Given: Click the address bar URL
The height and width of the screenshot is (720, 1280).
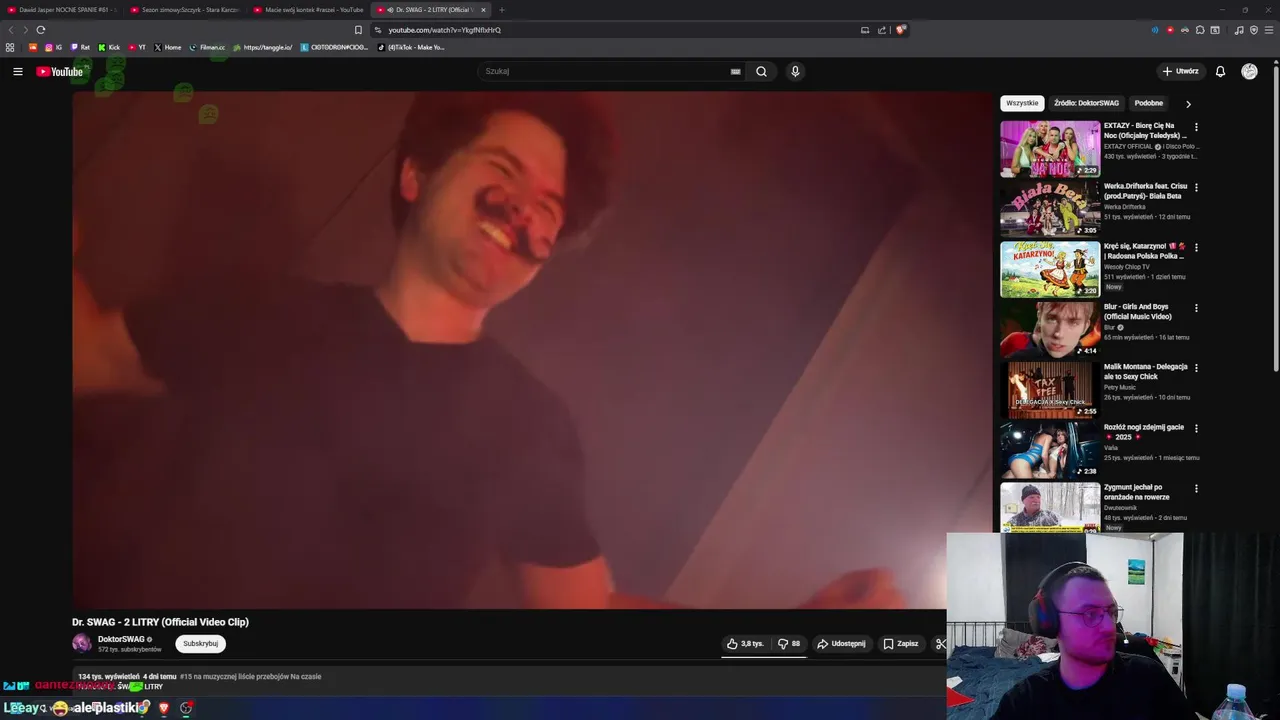Looking at the screenshot, I should [444, 30].
